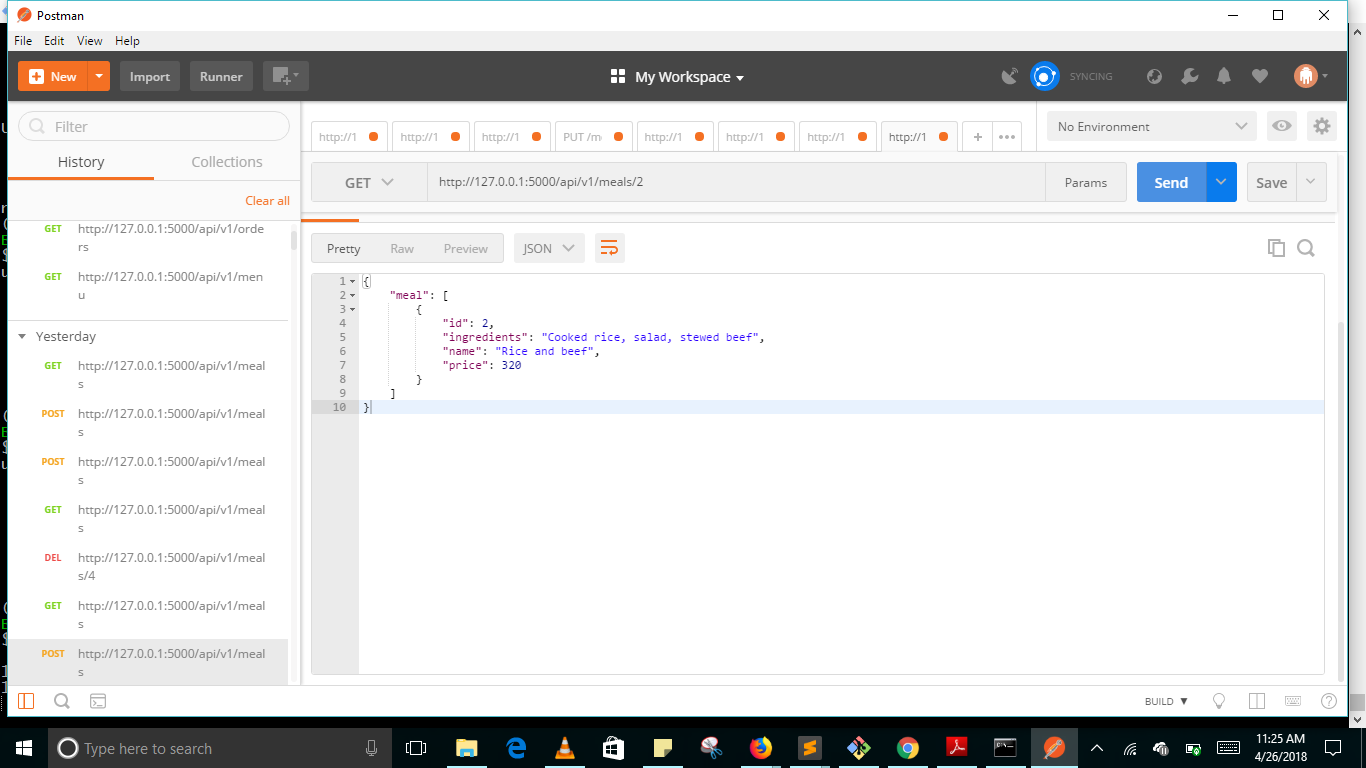
Task: Click the history Filter search field
Action: click(154, 126)
